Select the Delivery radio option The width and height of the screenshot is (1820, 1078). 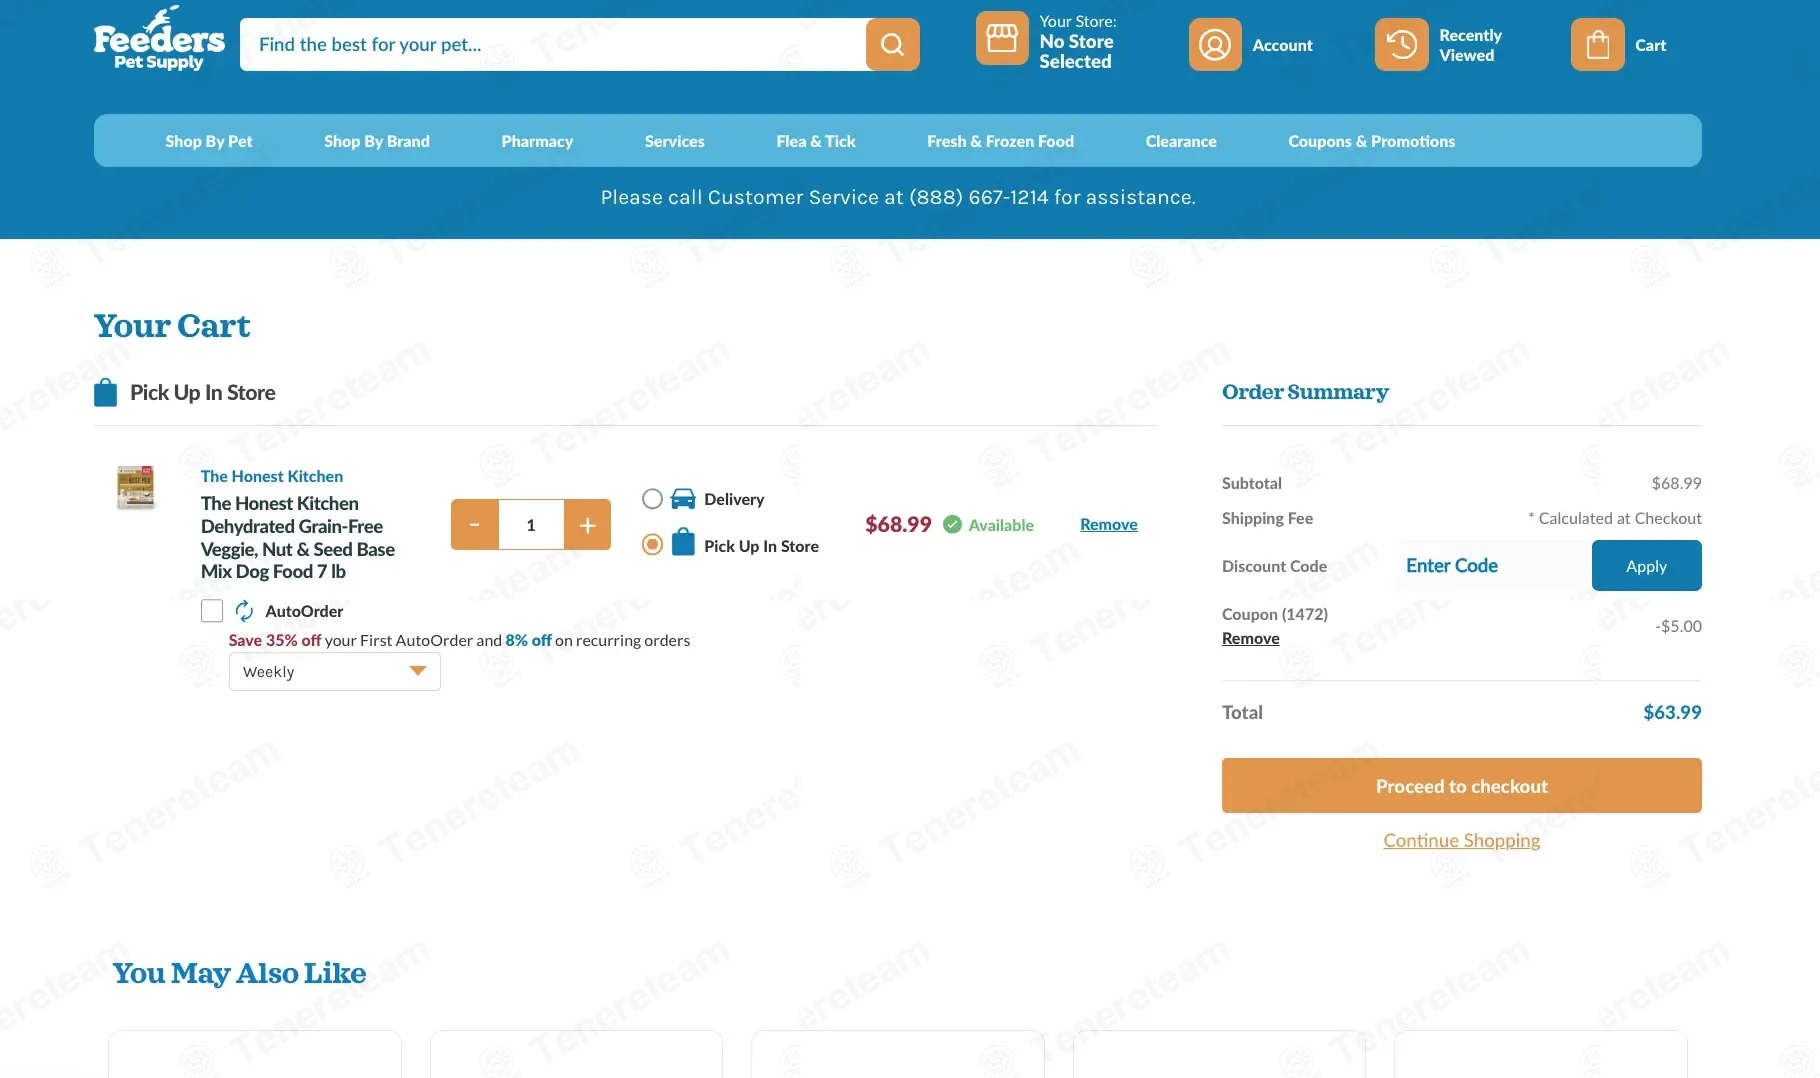pos(652,499)
